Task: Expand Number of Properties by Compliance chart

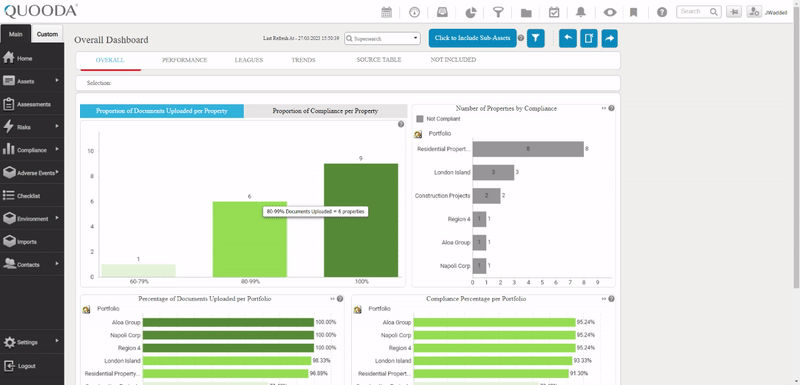Action: tap(604, 108)
